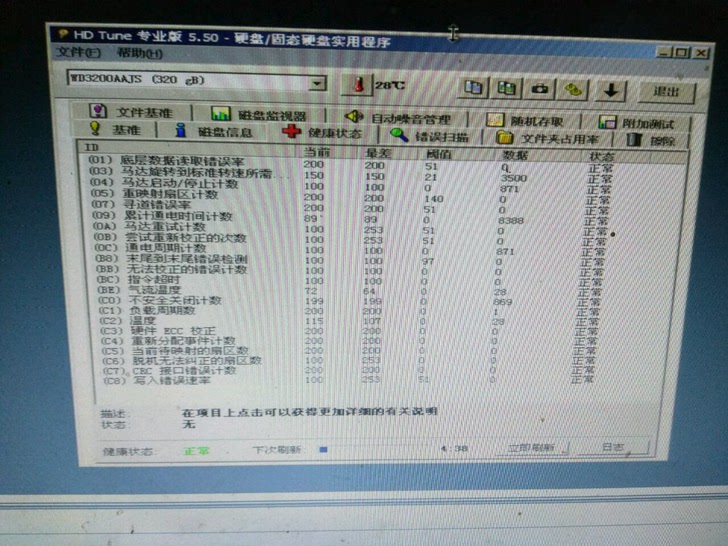Close the HD Tune window
Screen dimensions: 728x546
click(x=700, y=53)
